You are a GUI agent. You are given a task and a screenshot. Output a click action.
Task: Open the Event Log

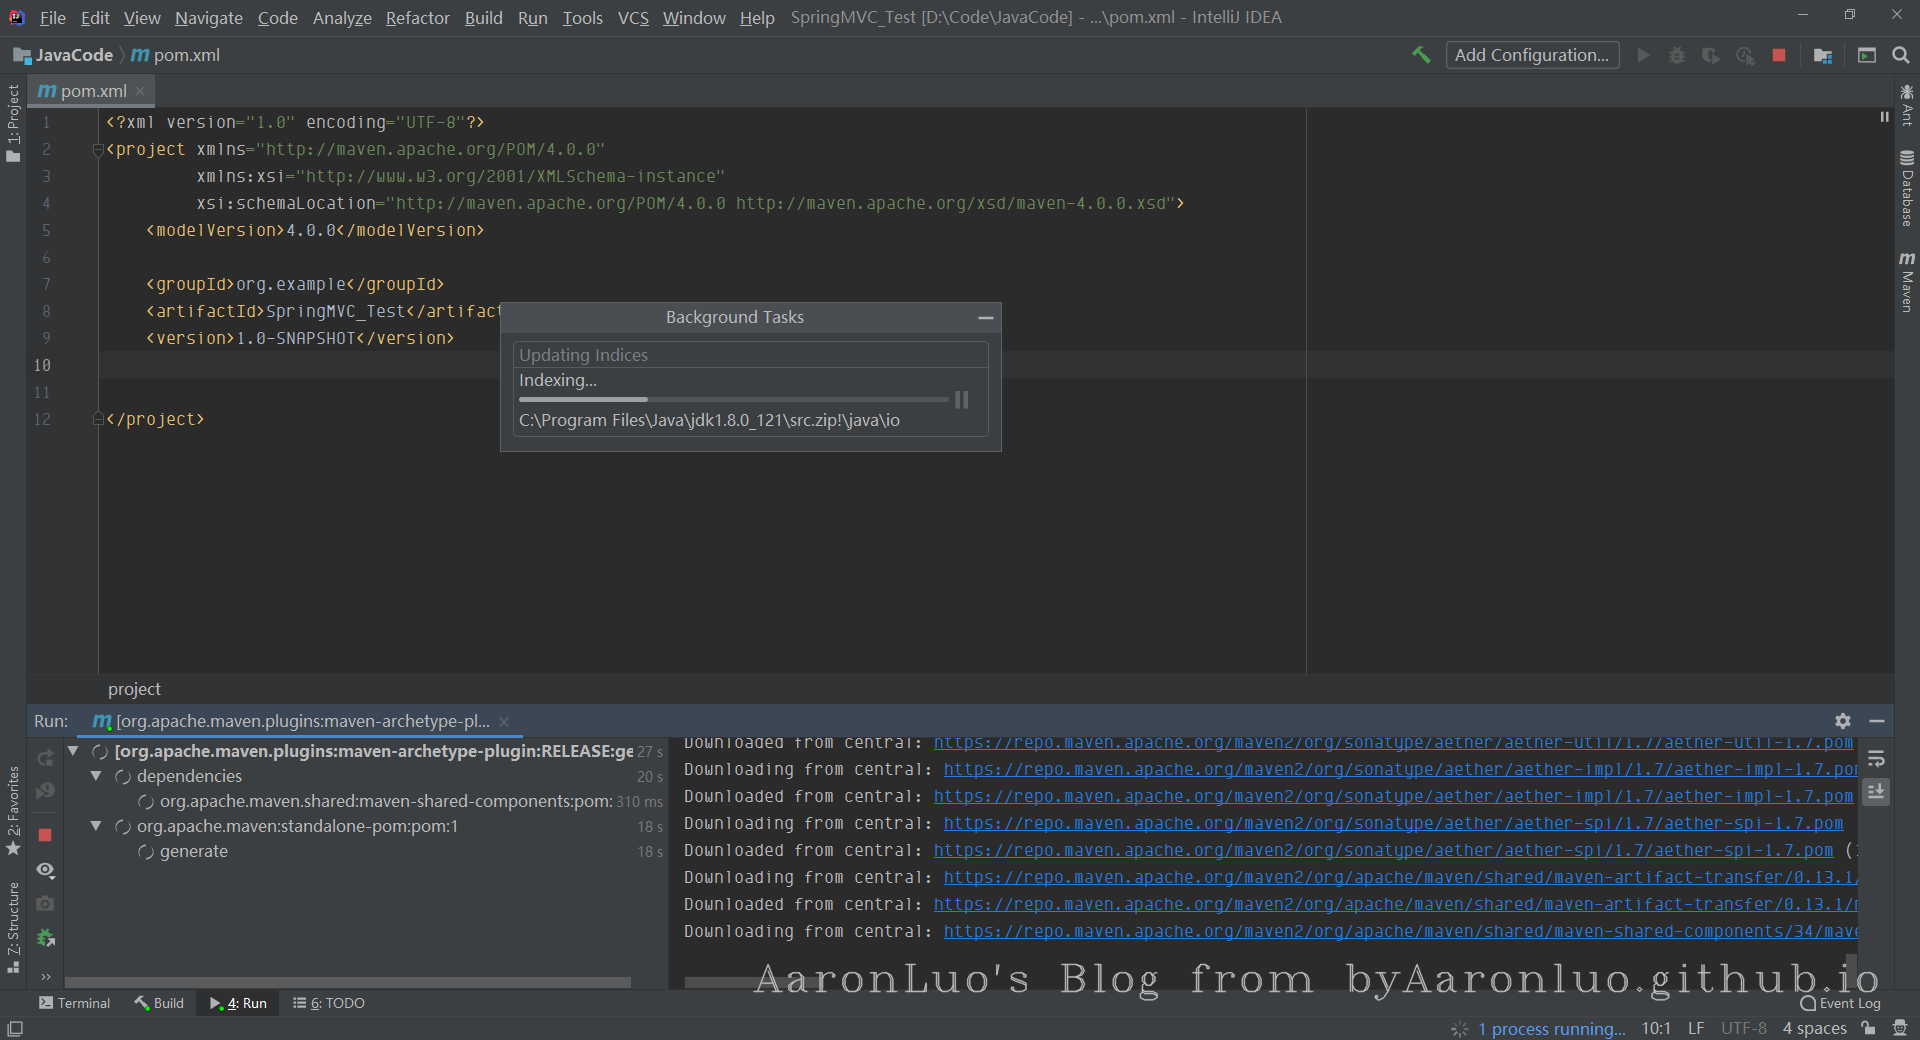point(1840,1003)
